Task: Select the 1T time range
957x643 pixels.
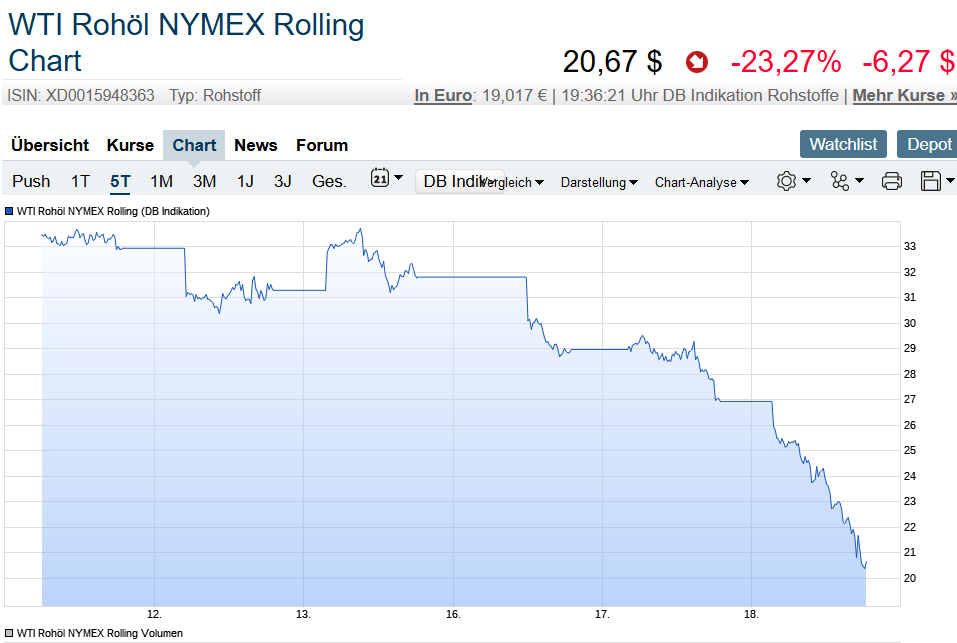Action: pos(80,181)
